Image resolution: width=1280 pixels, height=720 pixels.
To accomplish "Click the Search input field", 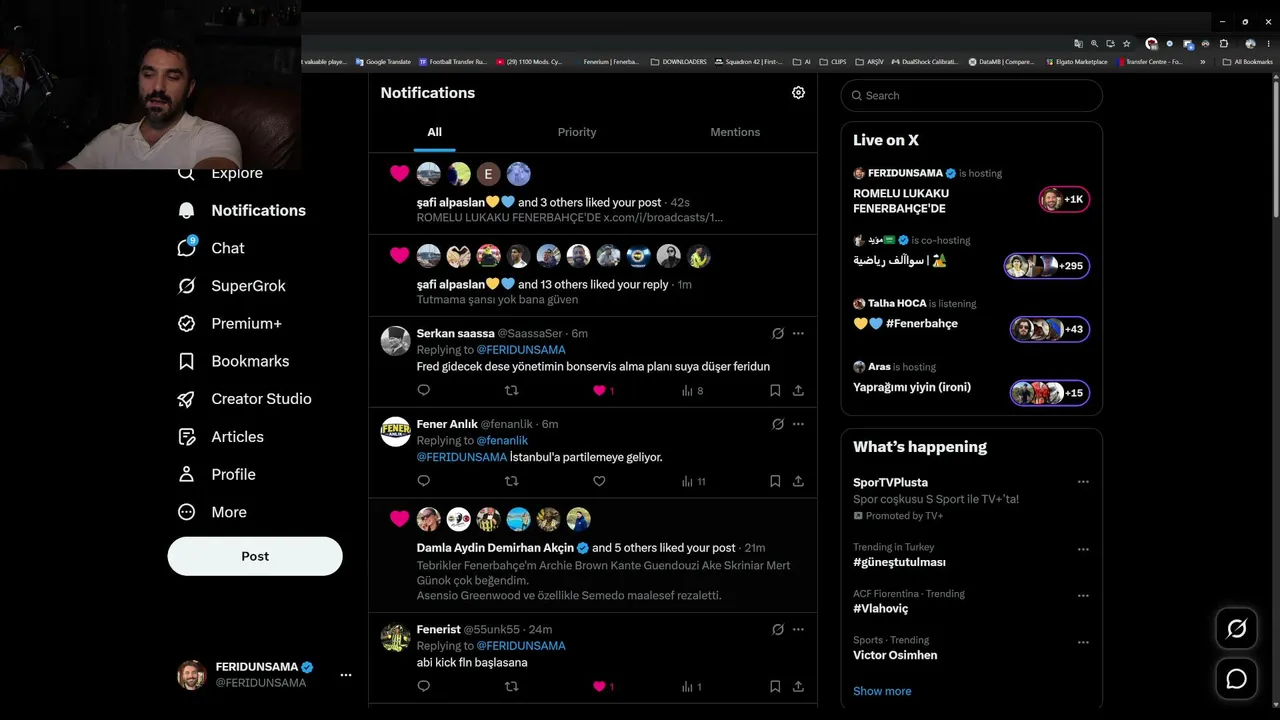I will click(972, 96).
